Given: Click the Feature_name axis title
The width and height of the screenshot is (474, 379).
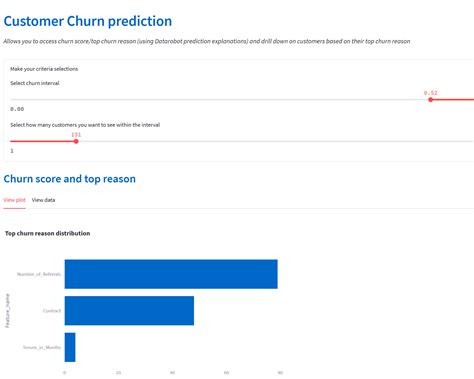Looking at the screenshot, I should point(7,311).
